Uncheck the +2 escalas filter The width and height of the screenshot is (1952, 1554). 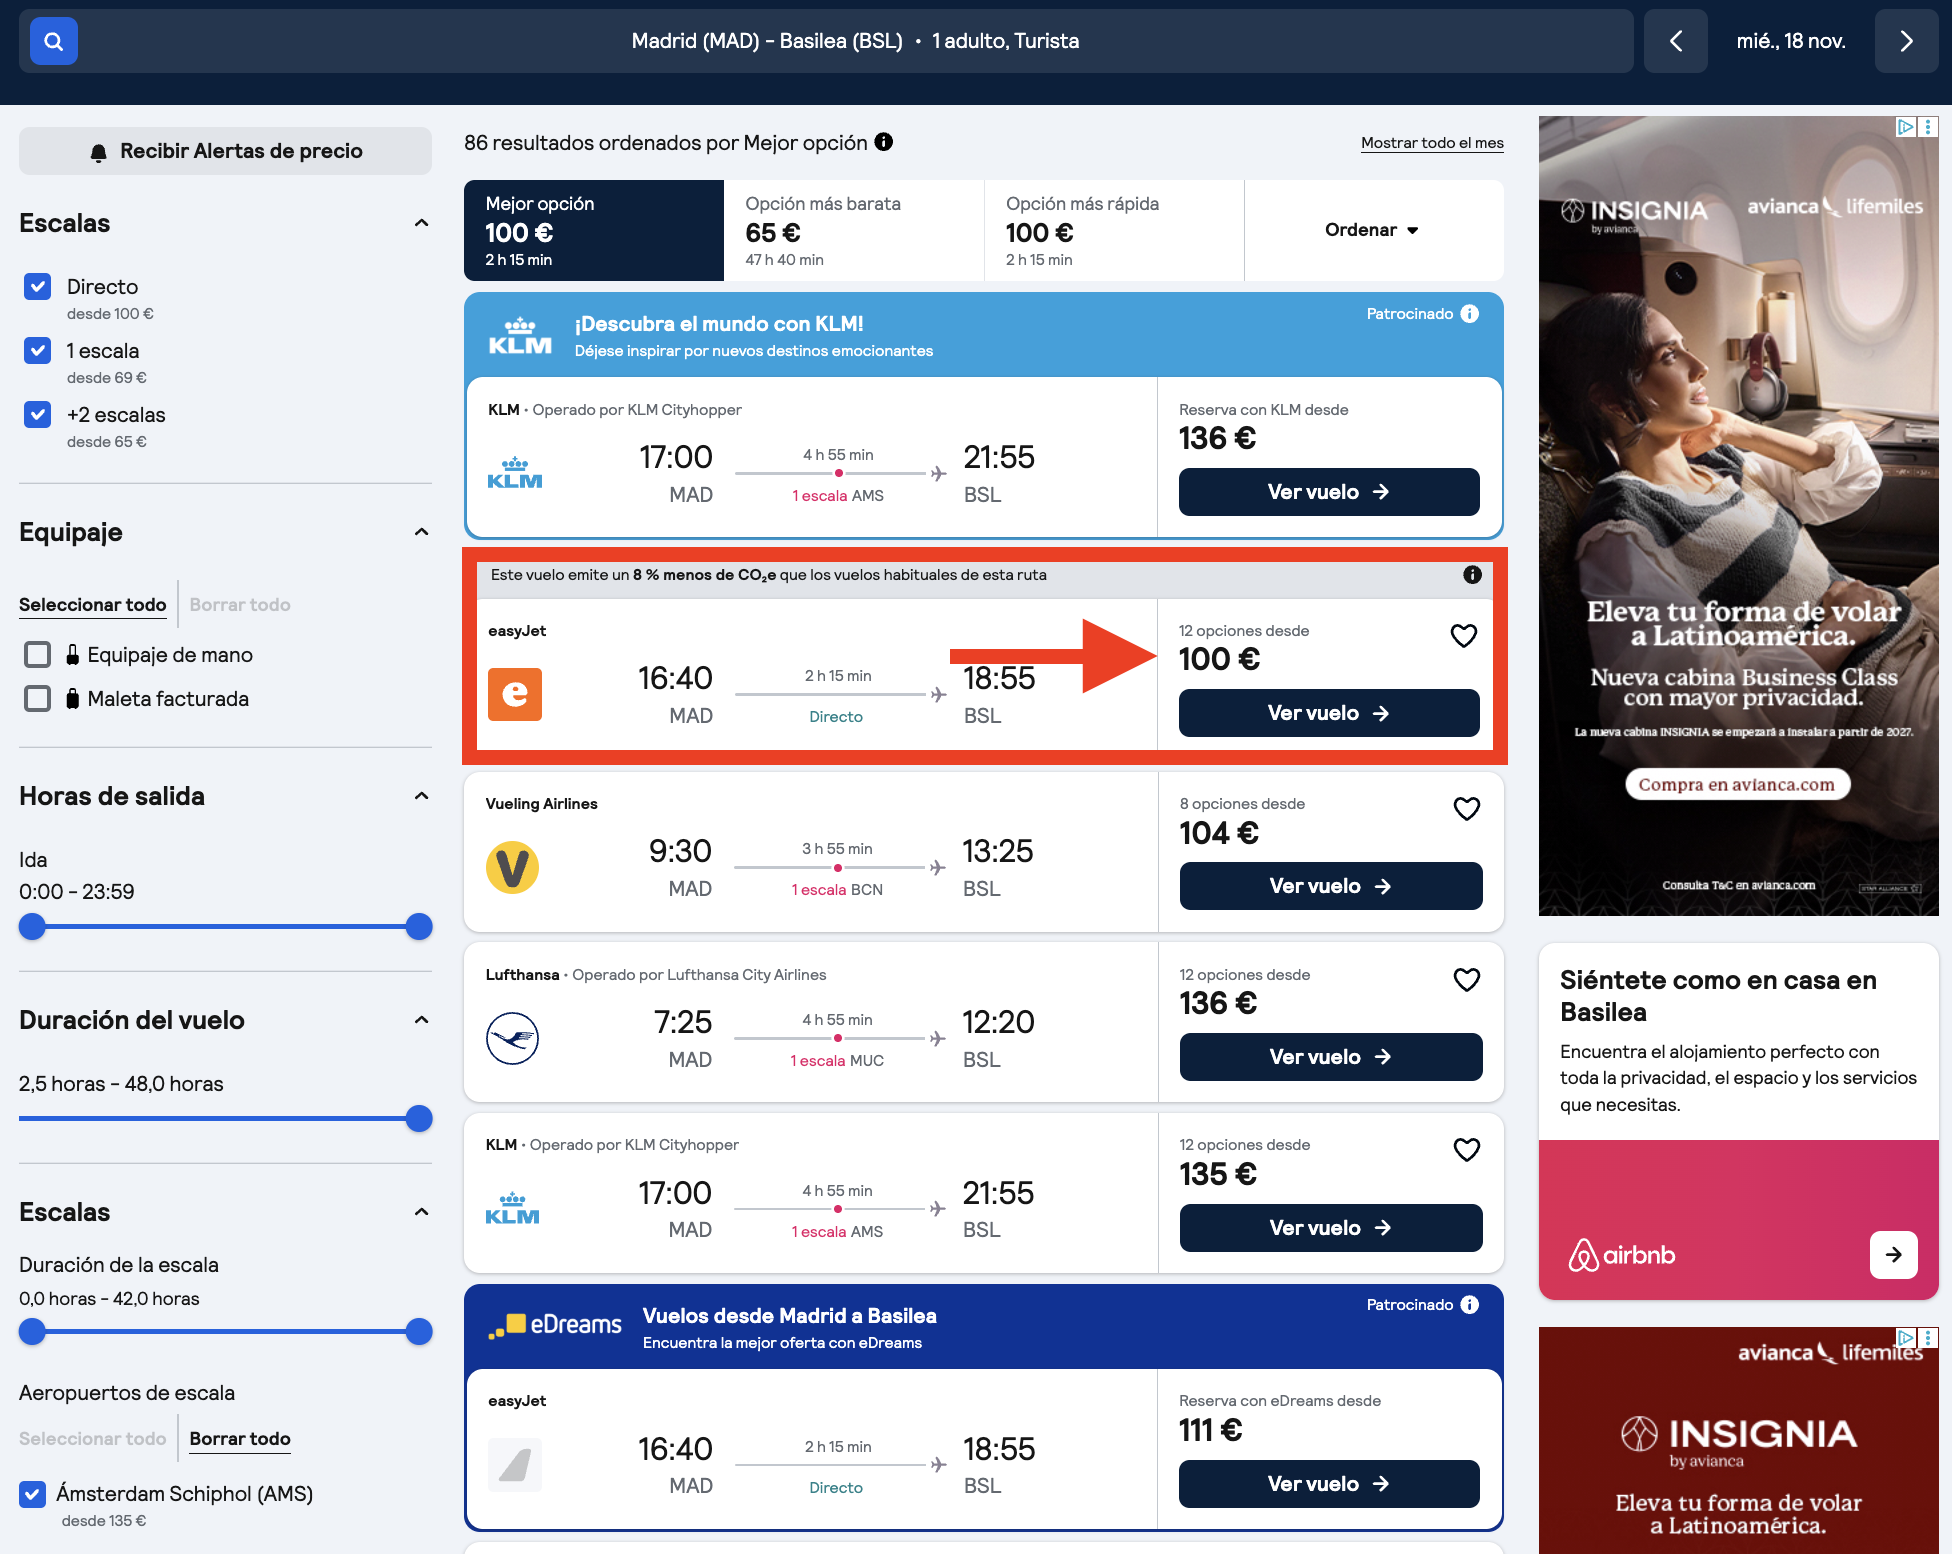pos(37,415)
